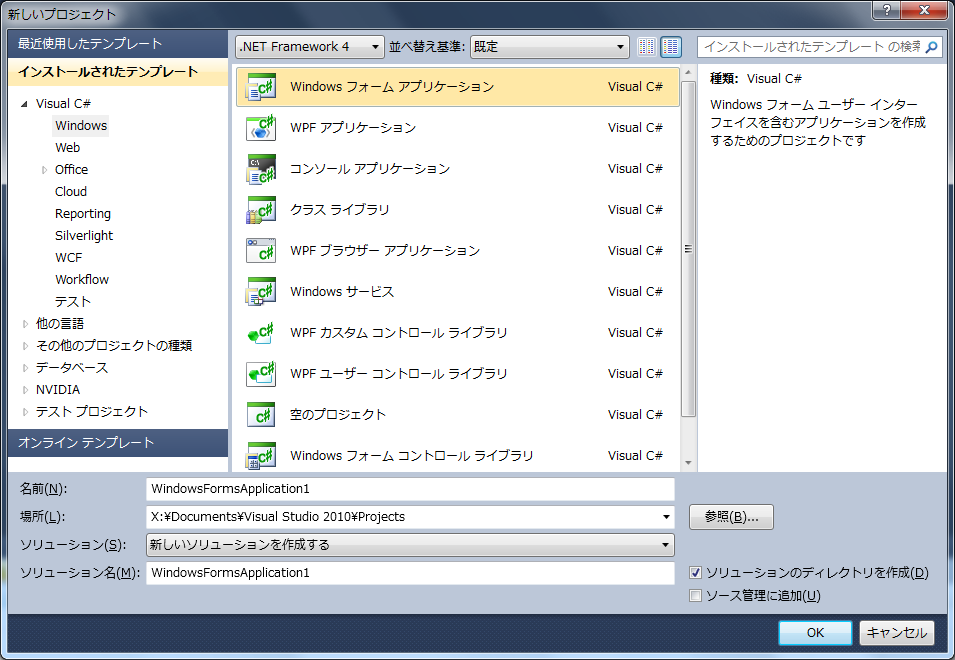Select the Workflow category
Image resolution: width=955 pixels, height=660 pixels.
tap(82, 279)
